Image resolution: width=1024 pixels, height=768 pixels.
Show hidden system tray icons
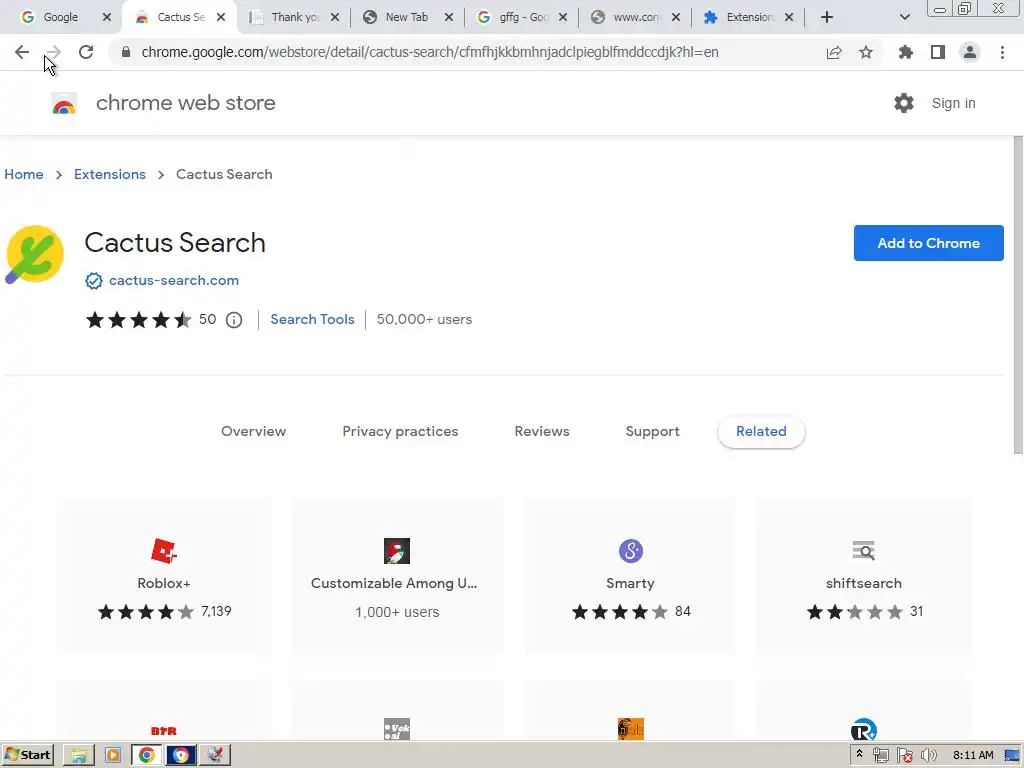859,755
